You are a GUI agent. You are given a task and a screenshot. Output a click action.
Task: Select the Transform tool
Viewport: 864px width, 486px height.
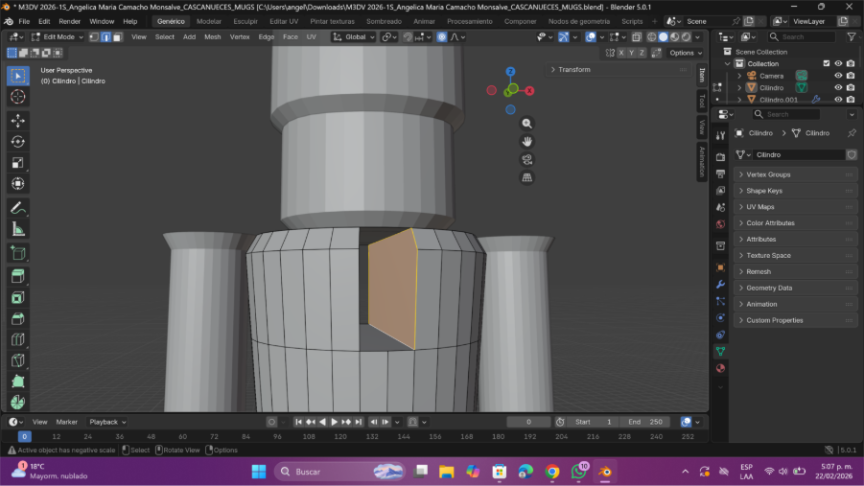pos(18,183)
